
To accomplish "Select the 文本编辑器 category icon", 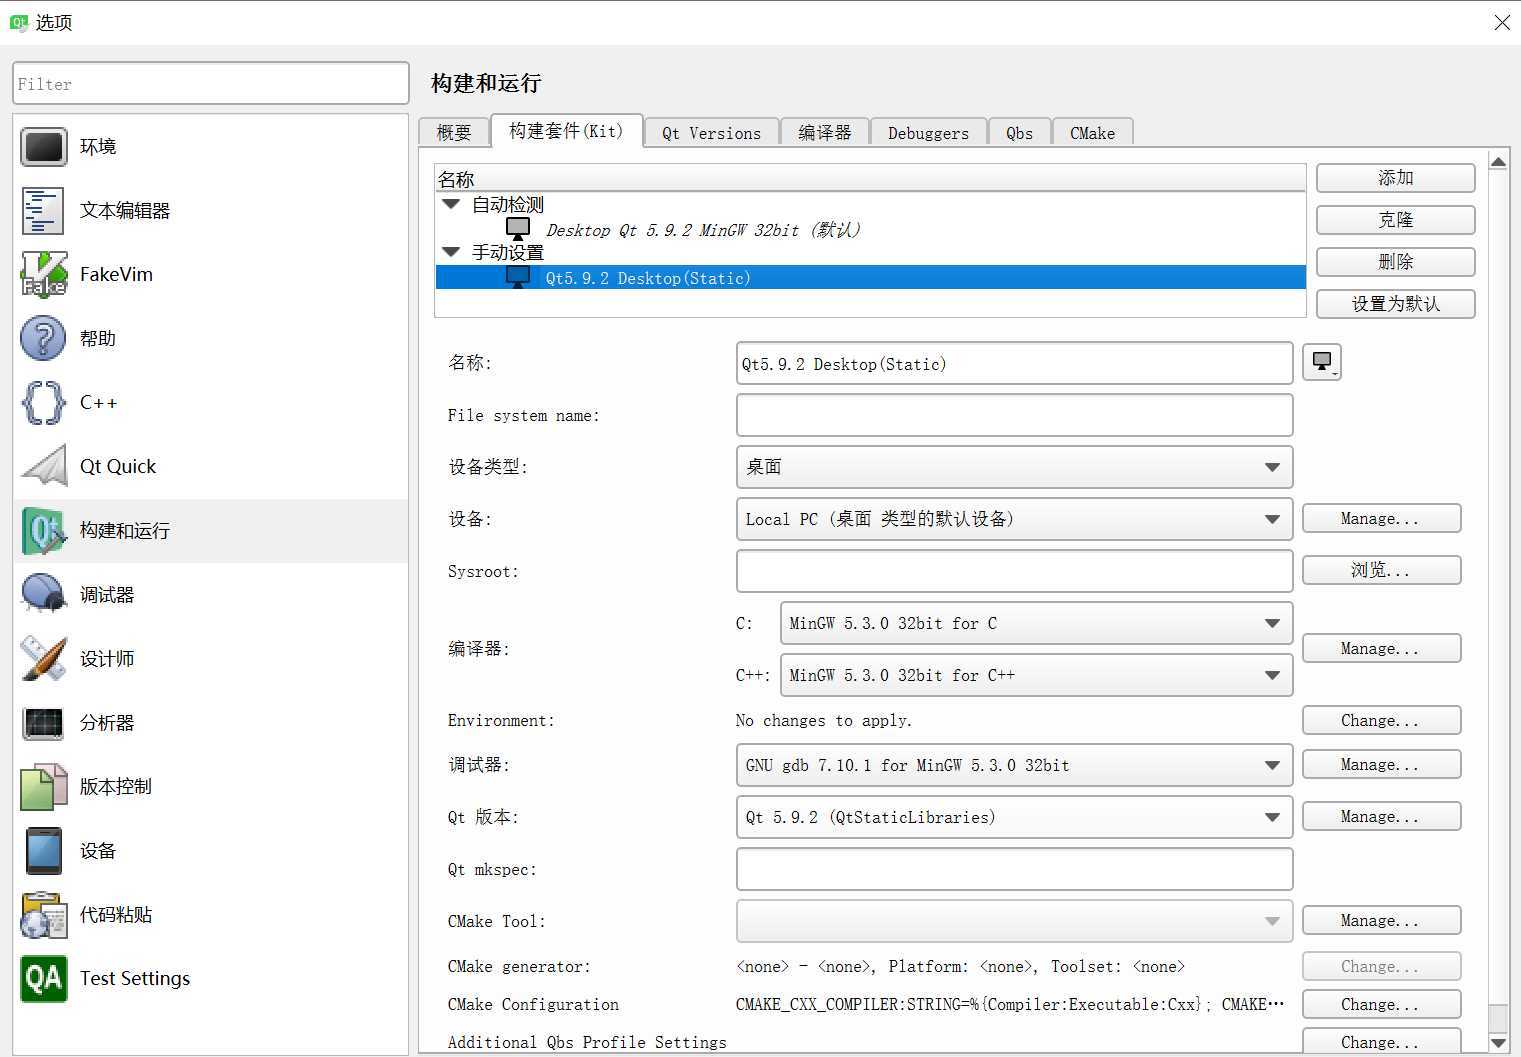I will click(x=43, y=211).
